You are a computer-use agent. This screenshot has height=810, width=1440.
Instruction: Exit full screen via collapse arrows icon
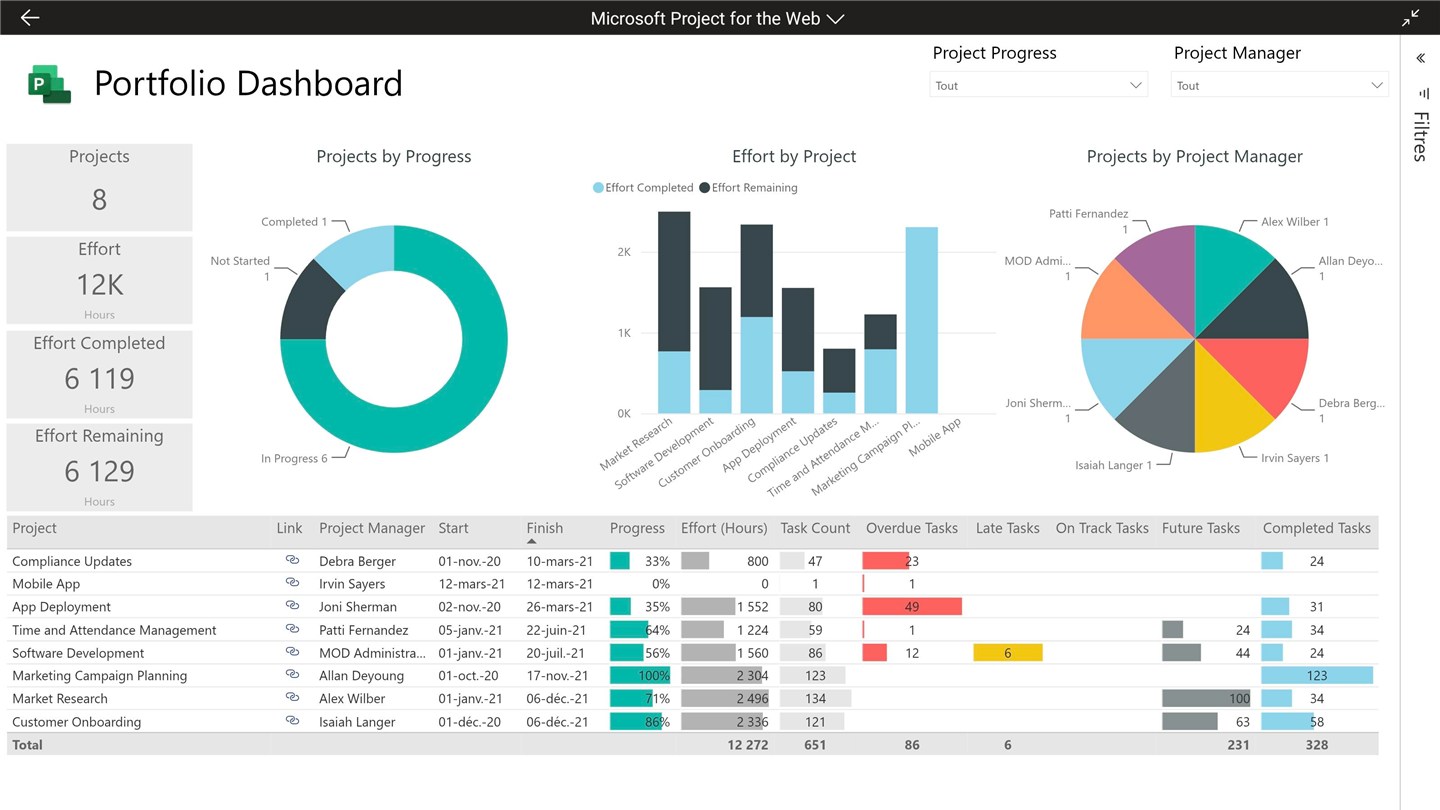tap(1411, 18)
